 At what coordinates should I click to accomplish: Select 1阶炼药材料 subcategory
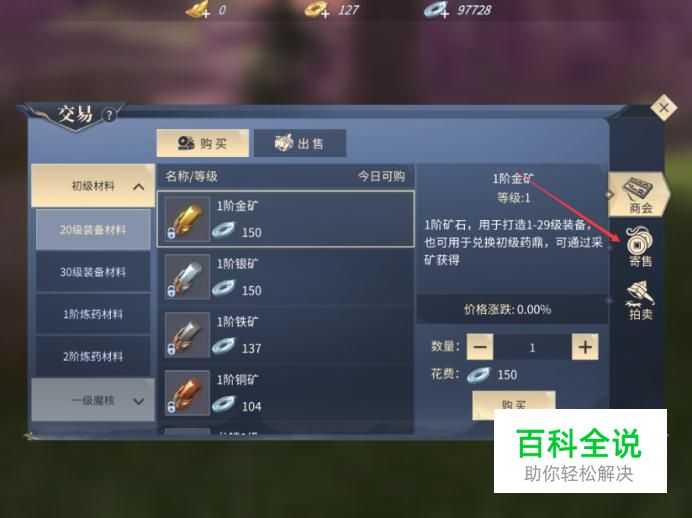93,314
